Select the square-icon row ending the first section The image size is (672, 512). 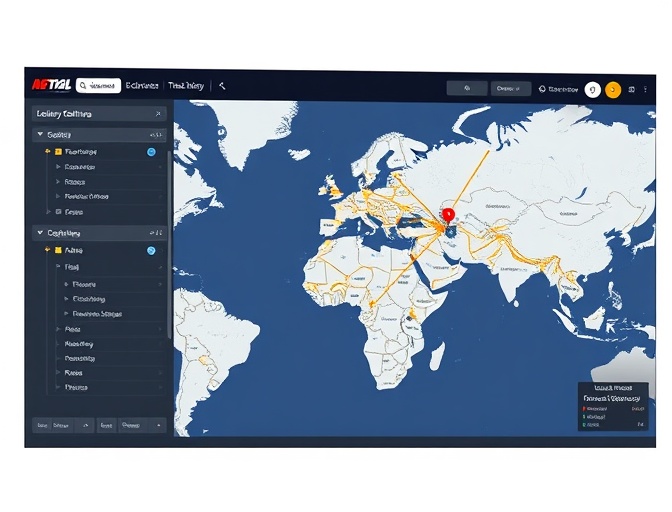105,212
